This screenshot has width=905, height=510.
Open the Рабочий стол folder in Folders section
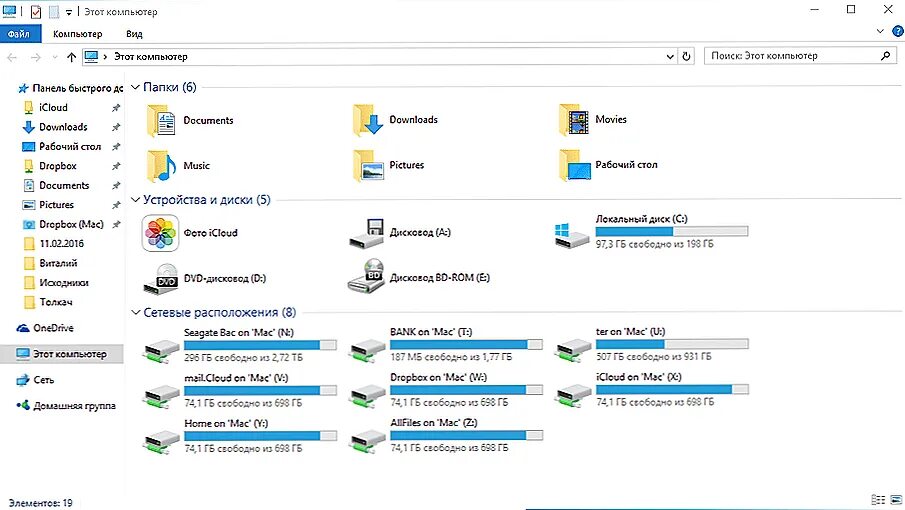574,165
